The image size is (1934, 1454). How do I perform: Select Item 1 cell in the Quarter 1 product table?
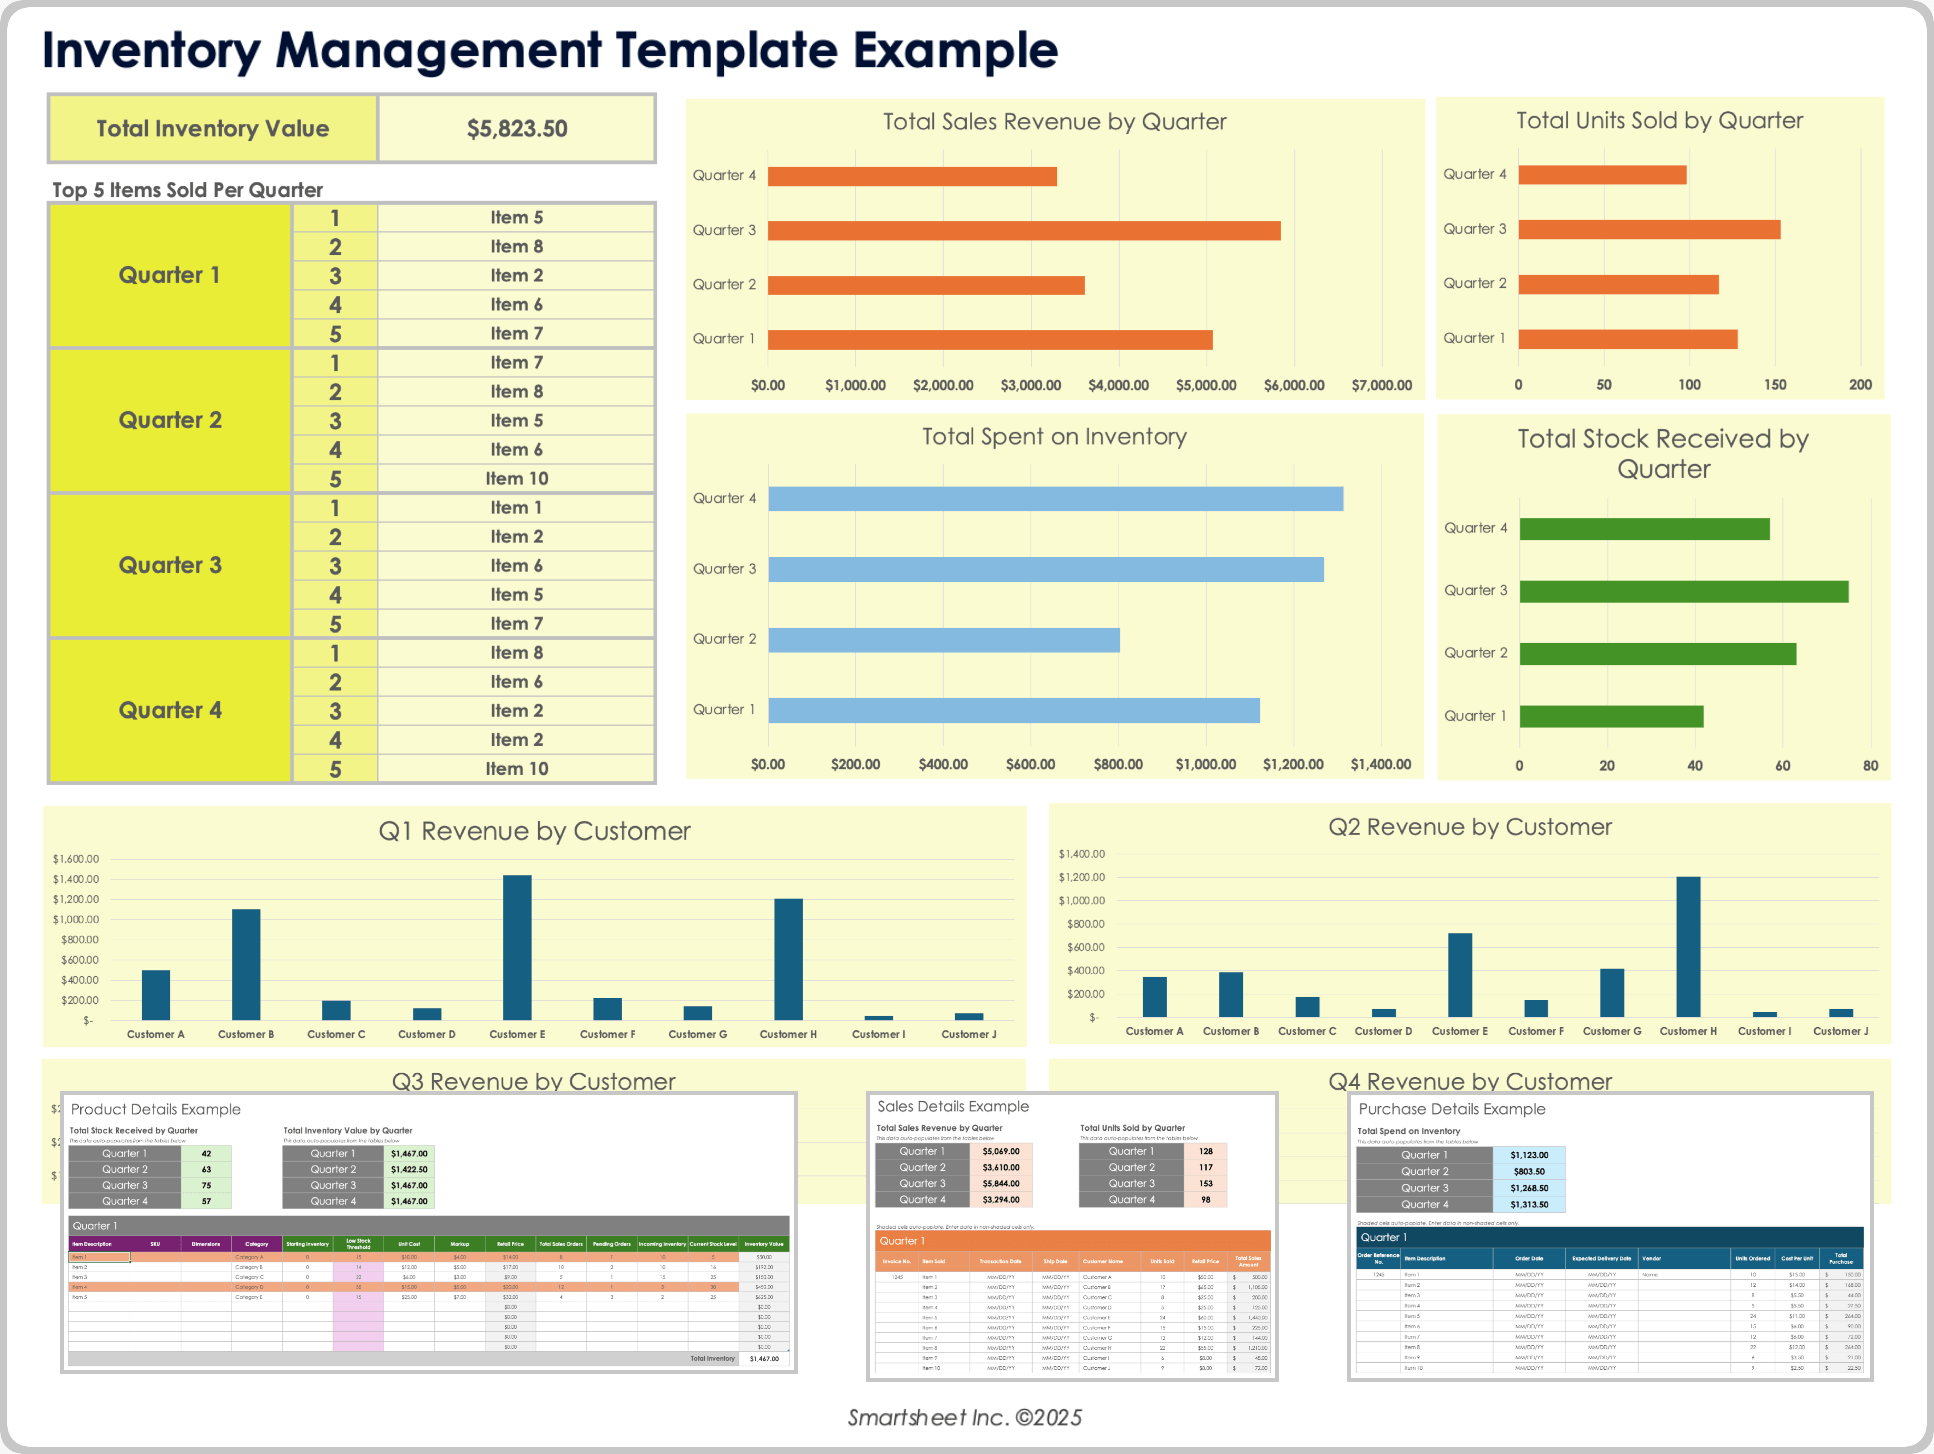[x=100, y=1255]
